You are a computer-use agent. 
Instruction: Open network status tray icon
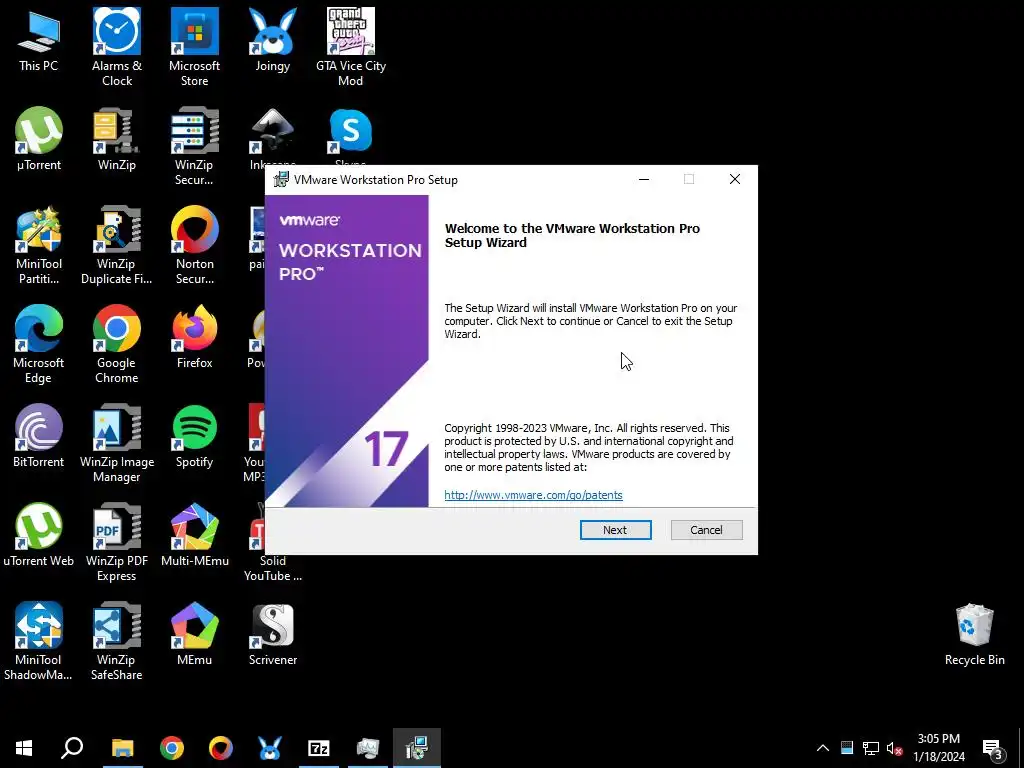[871, 748]
